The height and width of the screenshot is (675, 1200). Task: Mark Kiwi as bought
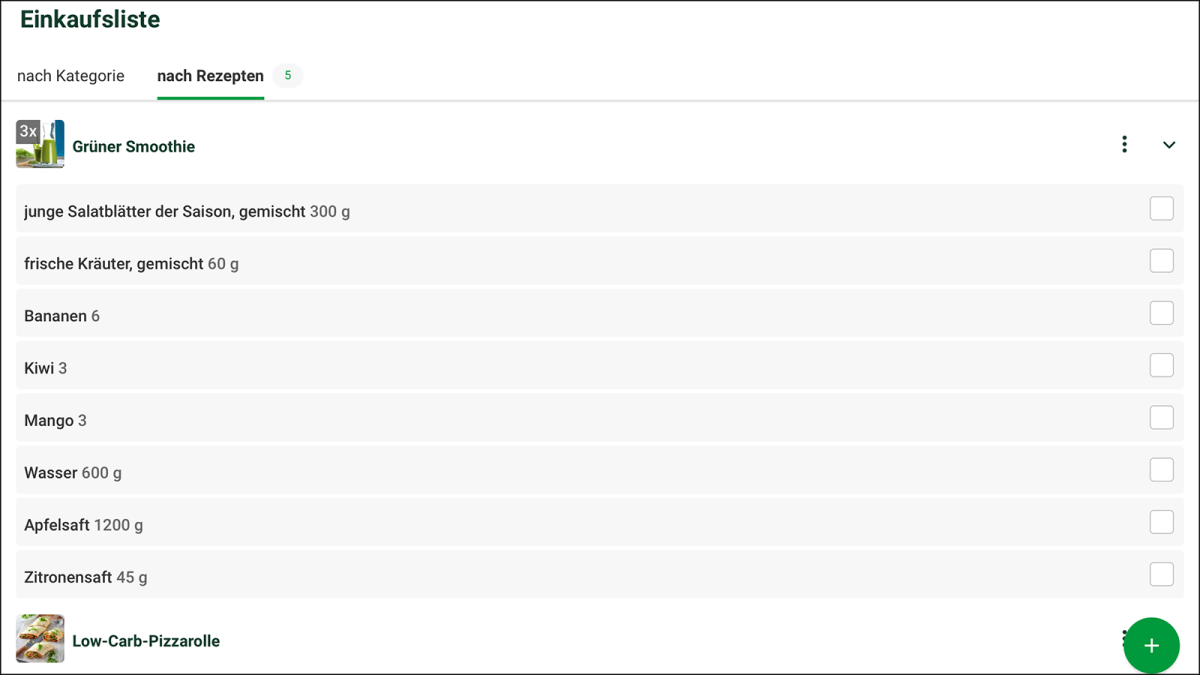coord(1161,365)
